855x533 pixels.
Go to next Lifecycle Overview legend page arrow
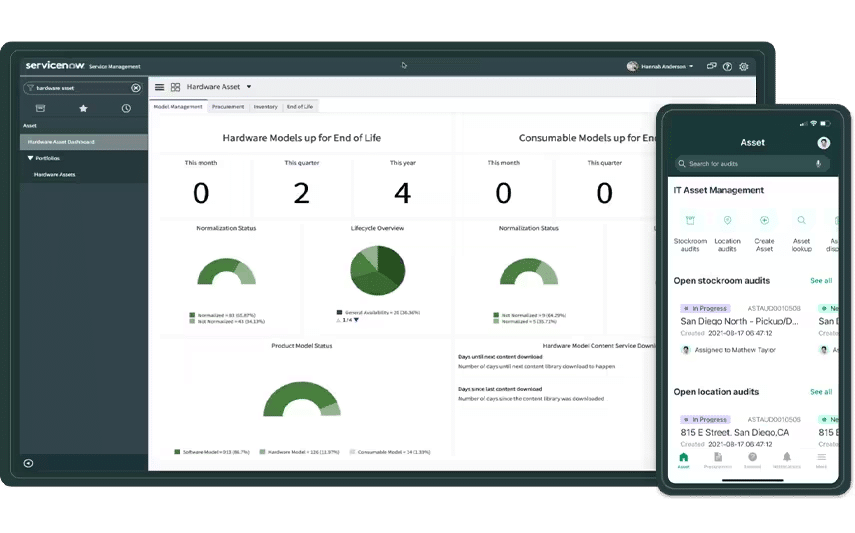pos(356,320)
